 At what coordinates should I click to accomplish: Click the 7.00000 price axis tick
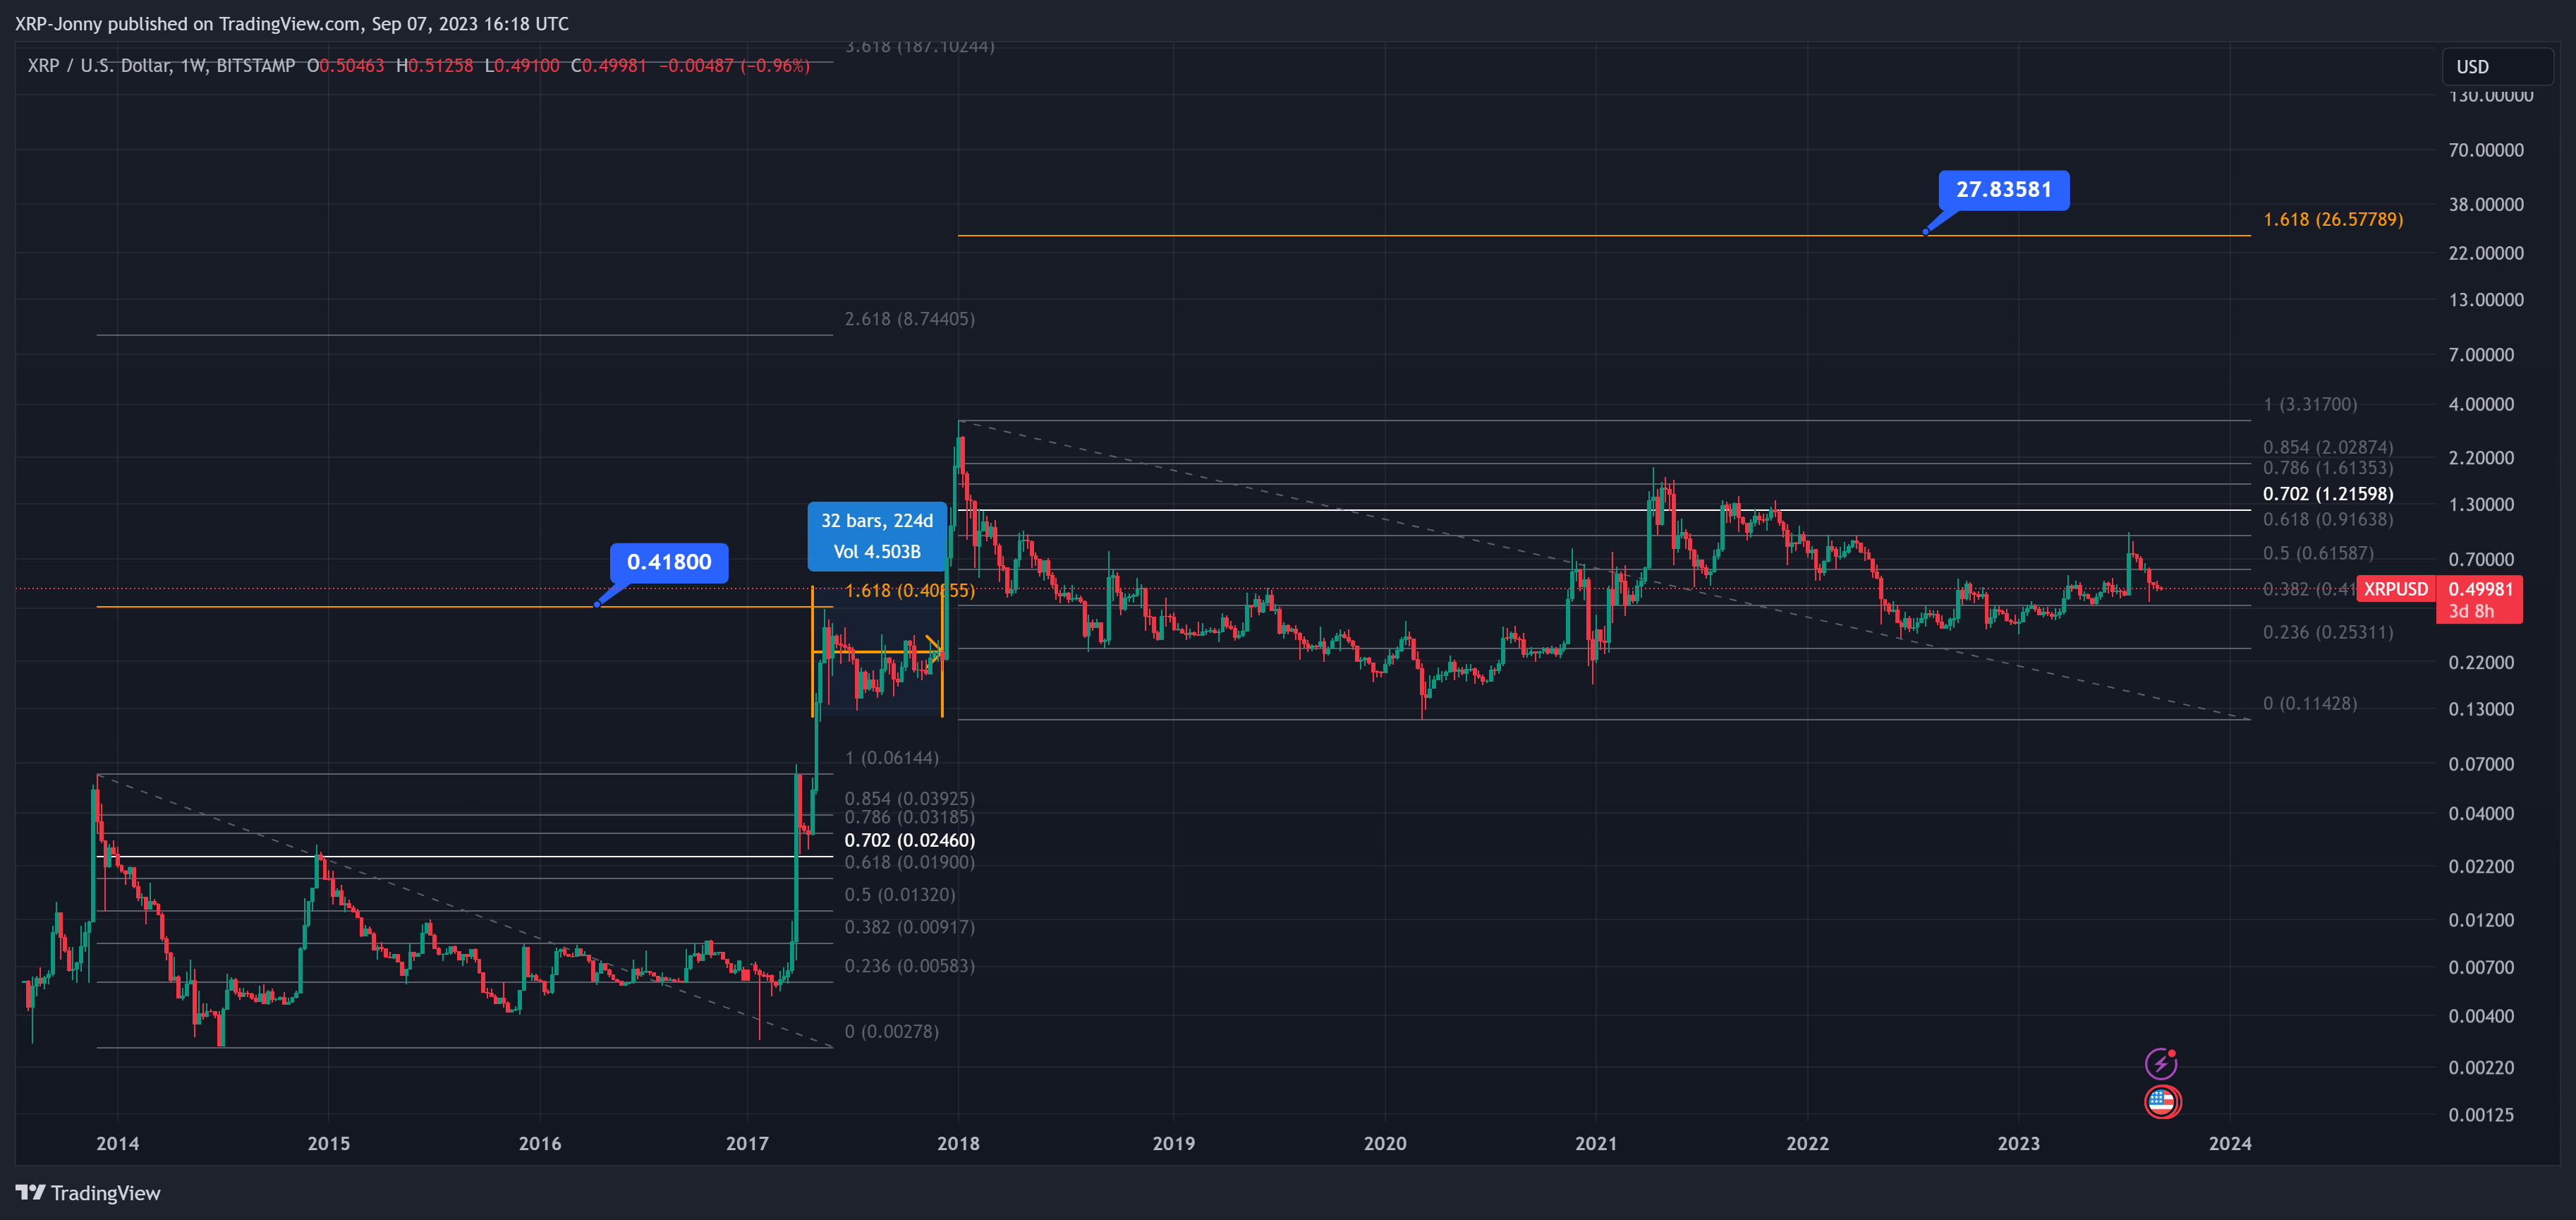click(x=2481, y=355)
